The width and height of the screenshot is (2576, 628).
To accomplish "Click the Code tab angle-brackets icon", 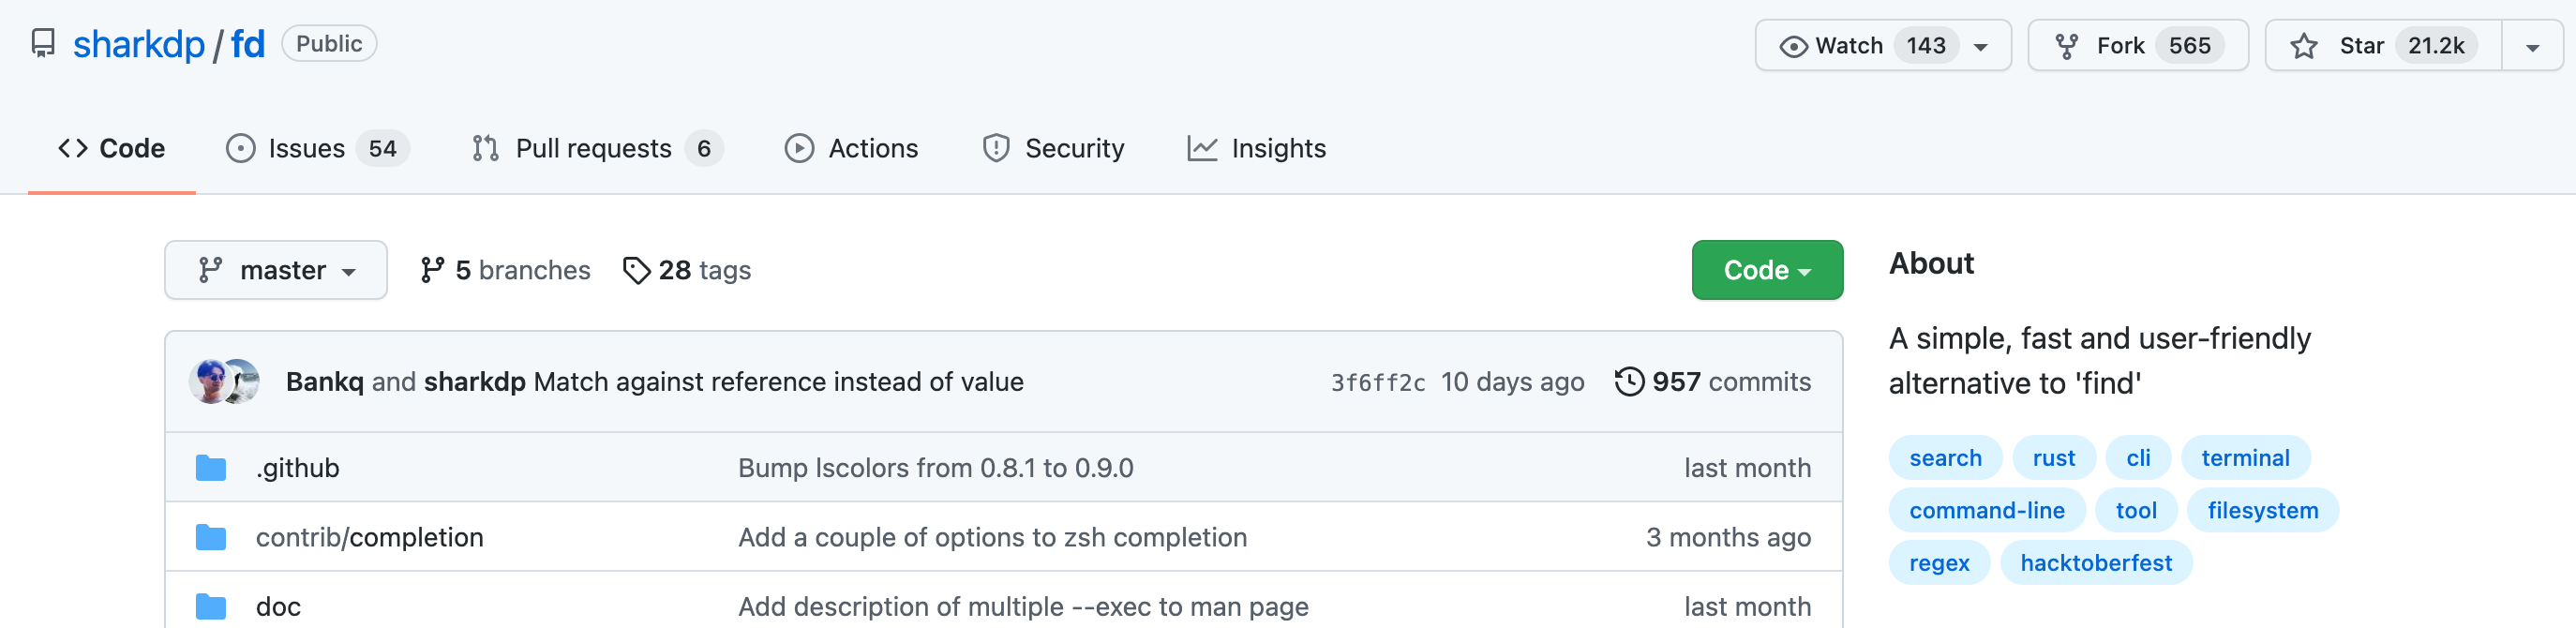I will click(73, 148).
